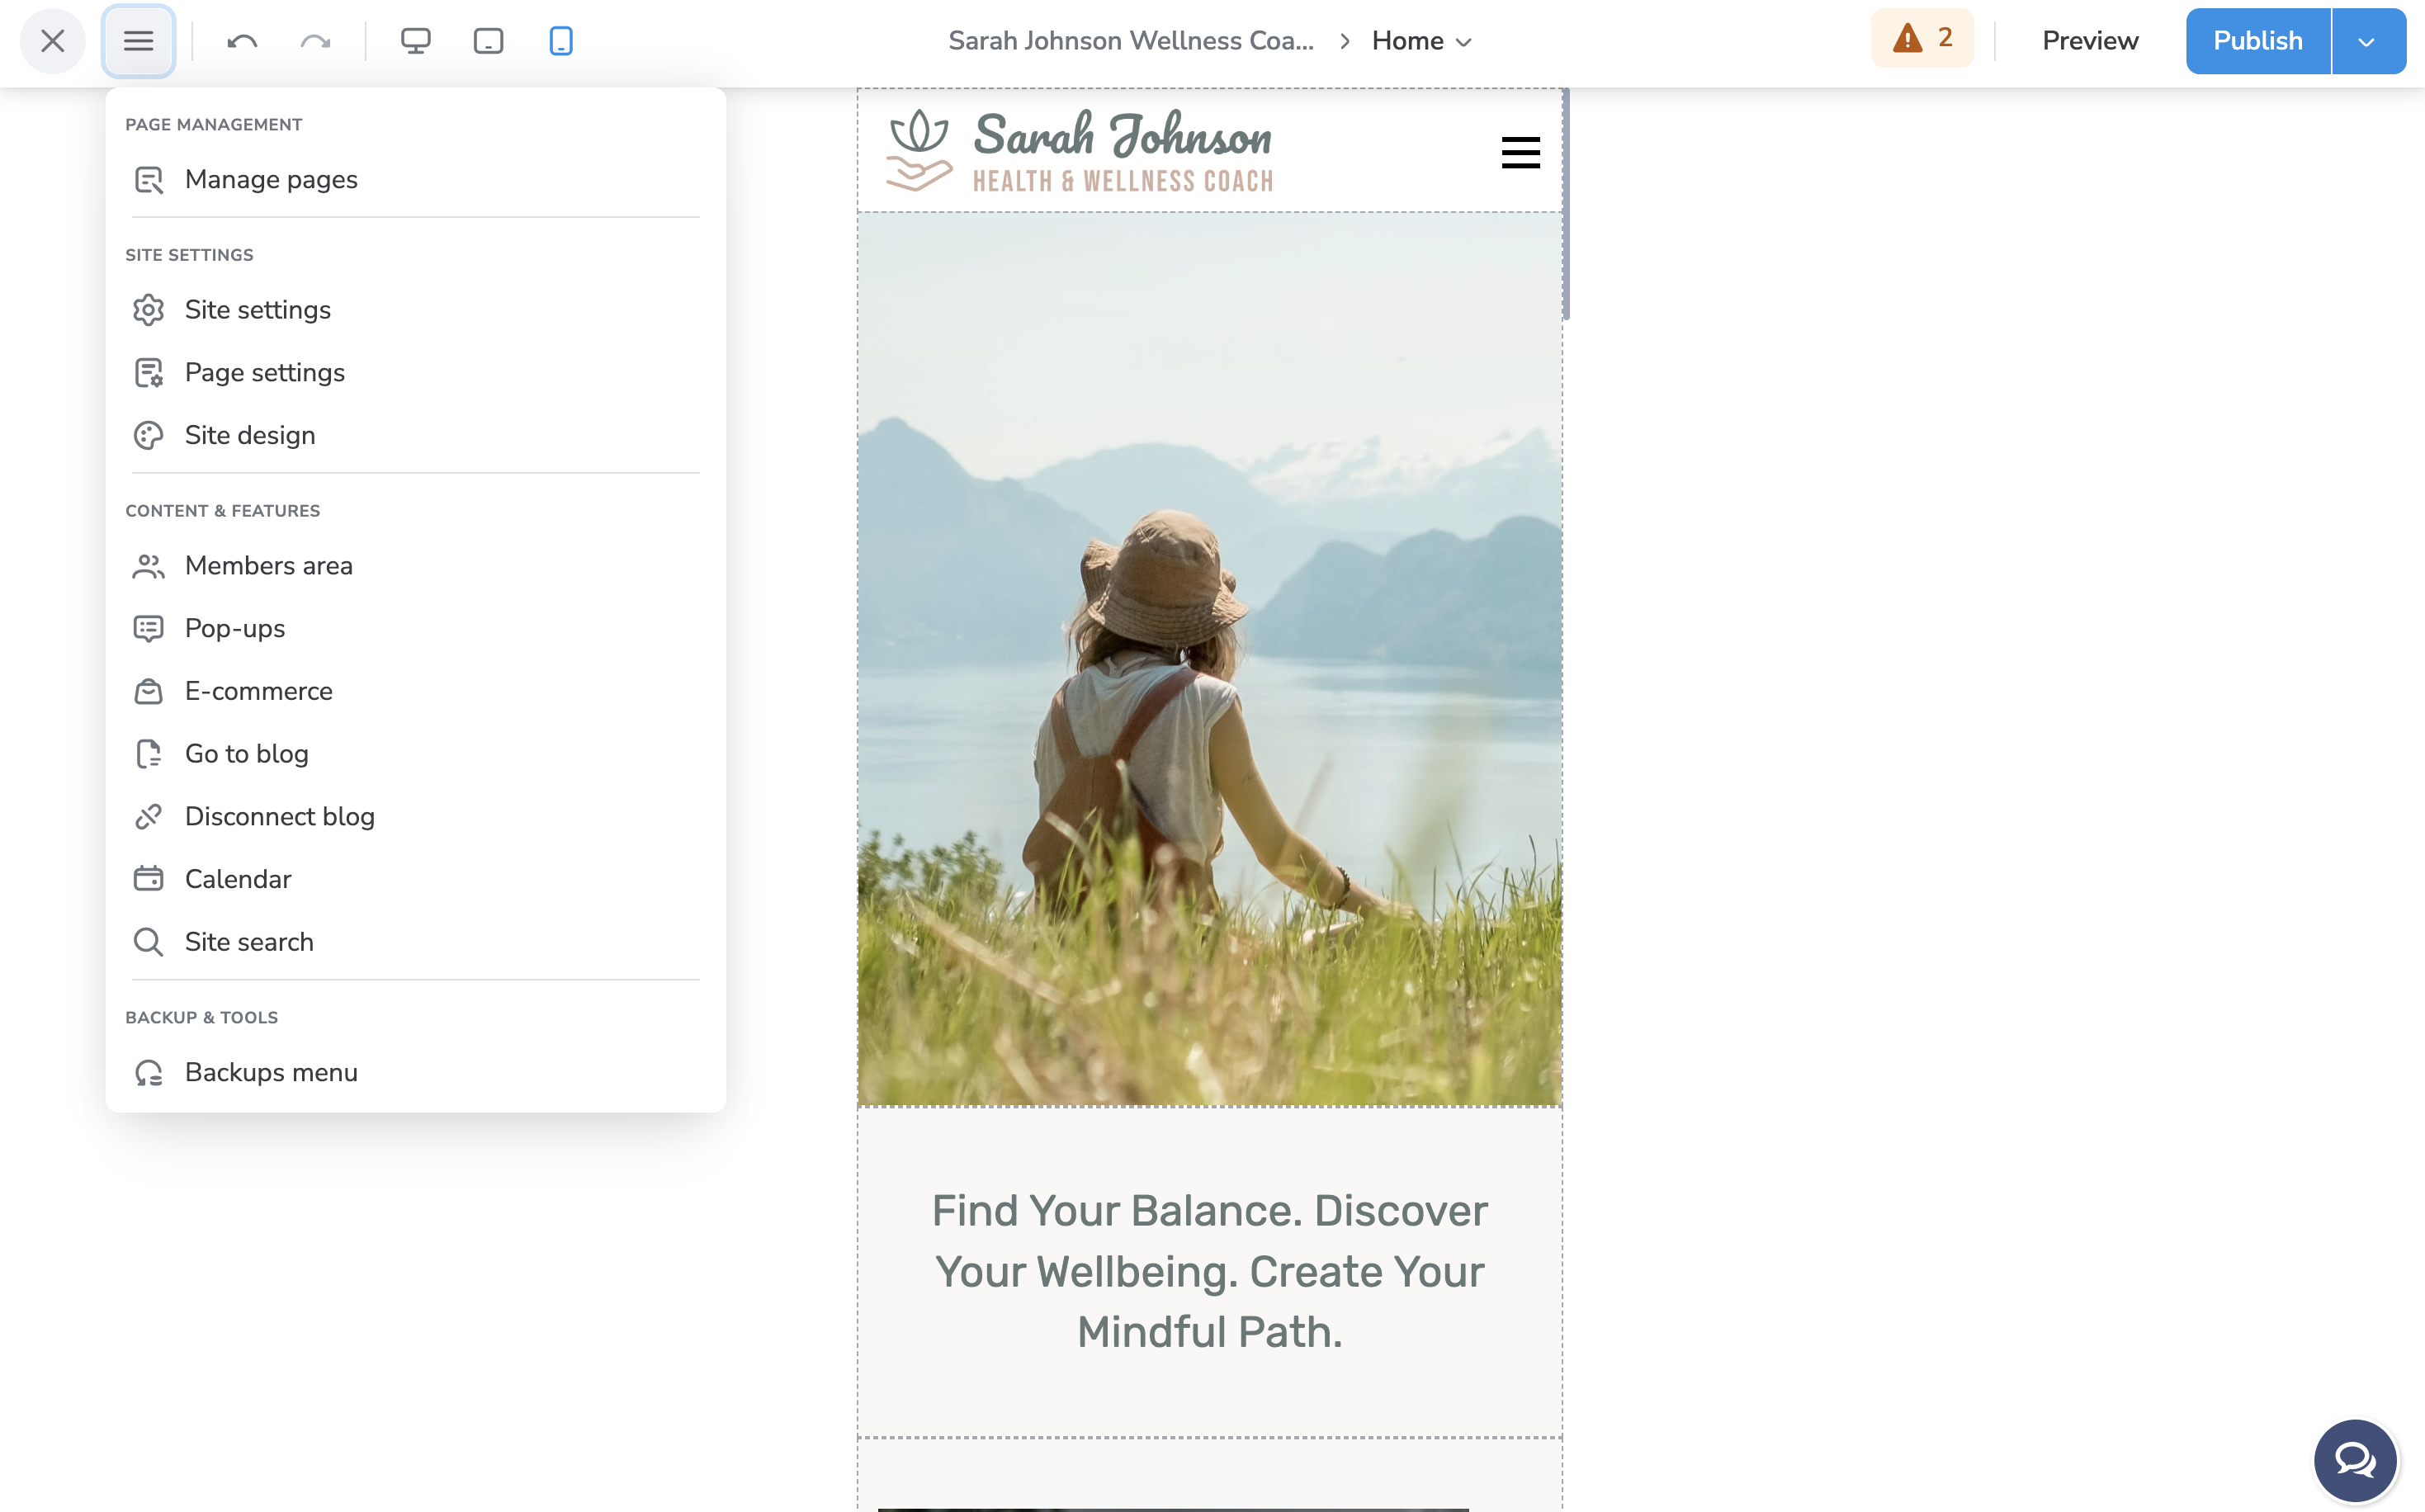This screenshot has width=2425, height=1512.
Task: Switch to mobile view icon
Action: pos(560,41)
